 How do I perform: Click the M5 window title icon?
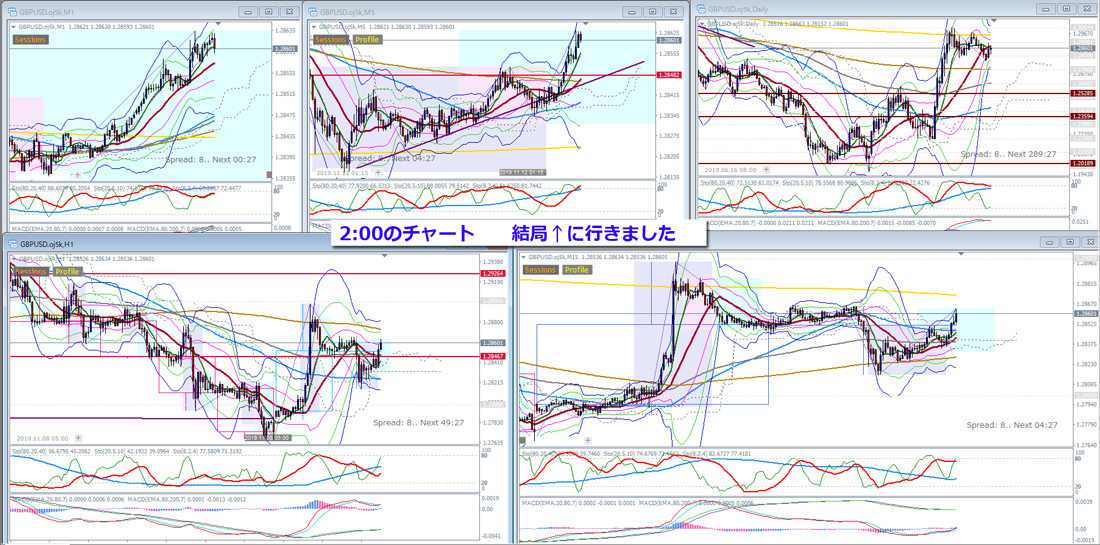click(312, 11)
